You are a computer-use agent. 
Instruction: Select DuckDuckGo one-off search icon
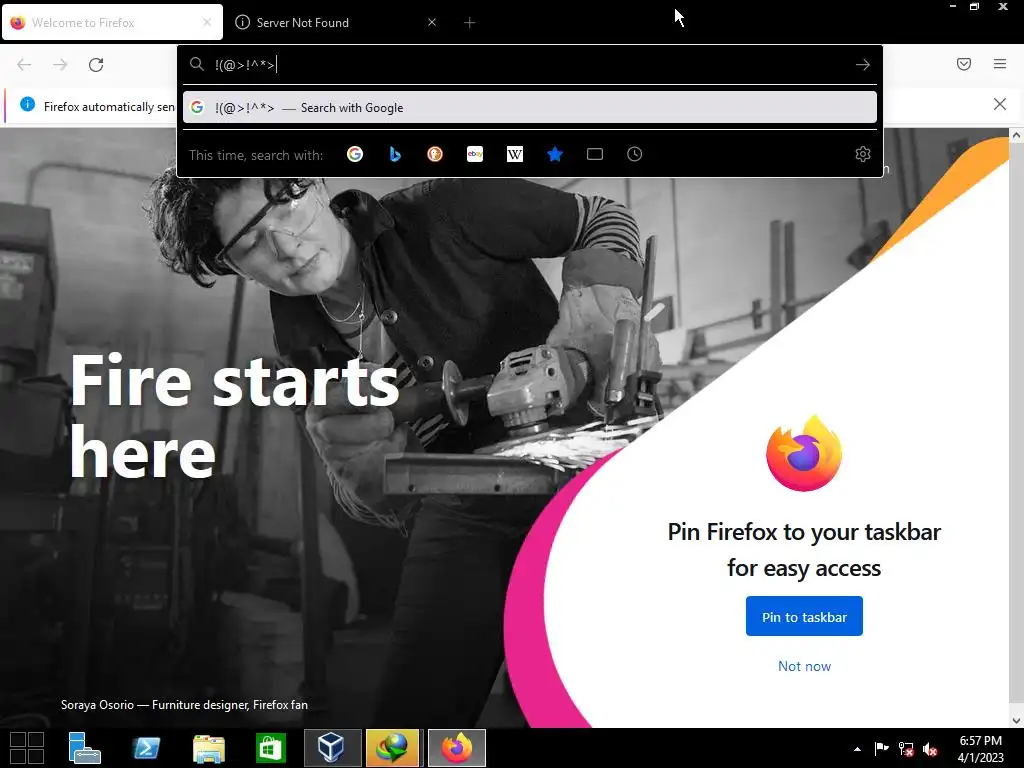coord(435,154)
